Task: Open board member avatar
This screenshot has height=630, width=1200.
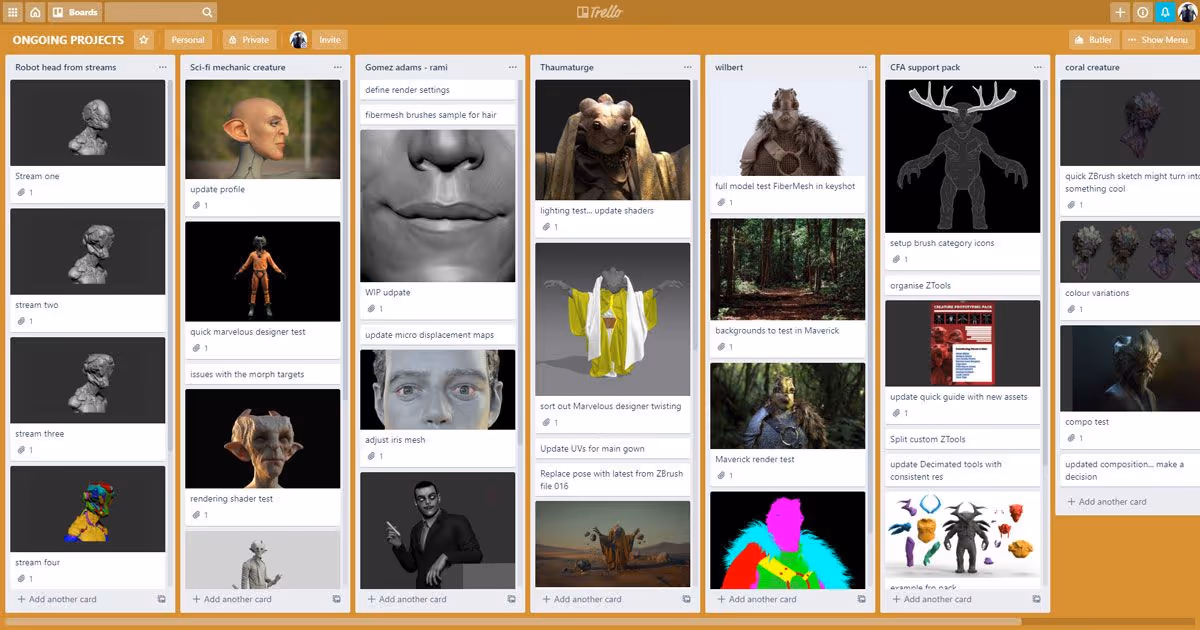Action: pyautogui.click(x=298, y=40)
